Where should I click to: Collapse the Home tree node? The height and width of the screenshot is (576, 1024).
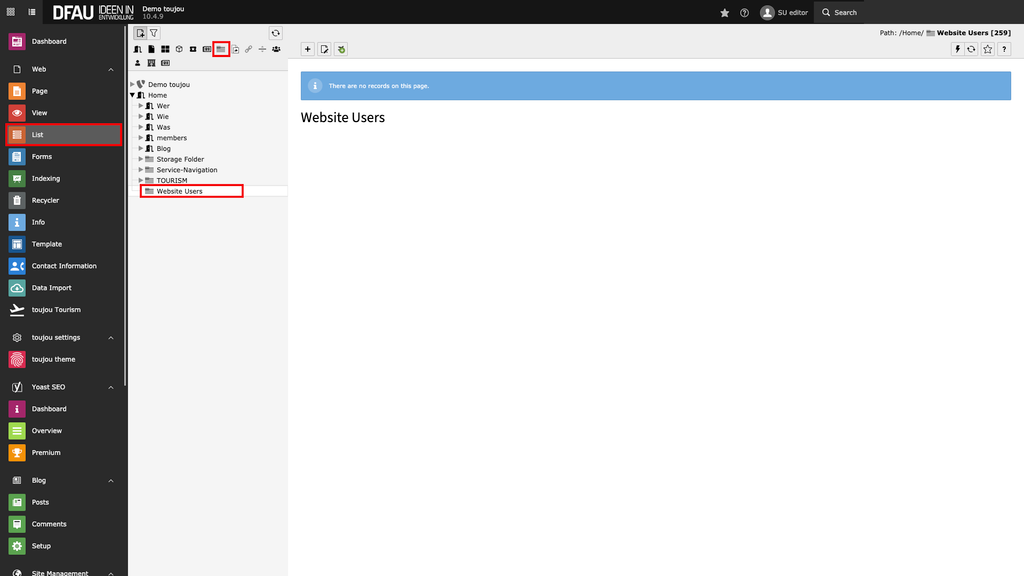tap(132, 95)
